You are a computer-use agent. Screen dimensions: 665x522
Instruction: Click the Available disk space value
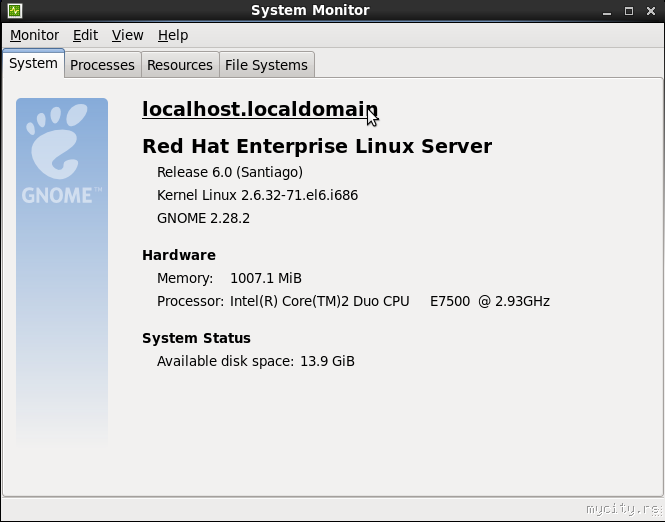coord(327,361)
